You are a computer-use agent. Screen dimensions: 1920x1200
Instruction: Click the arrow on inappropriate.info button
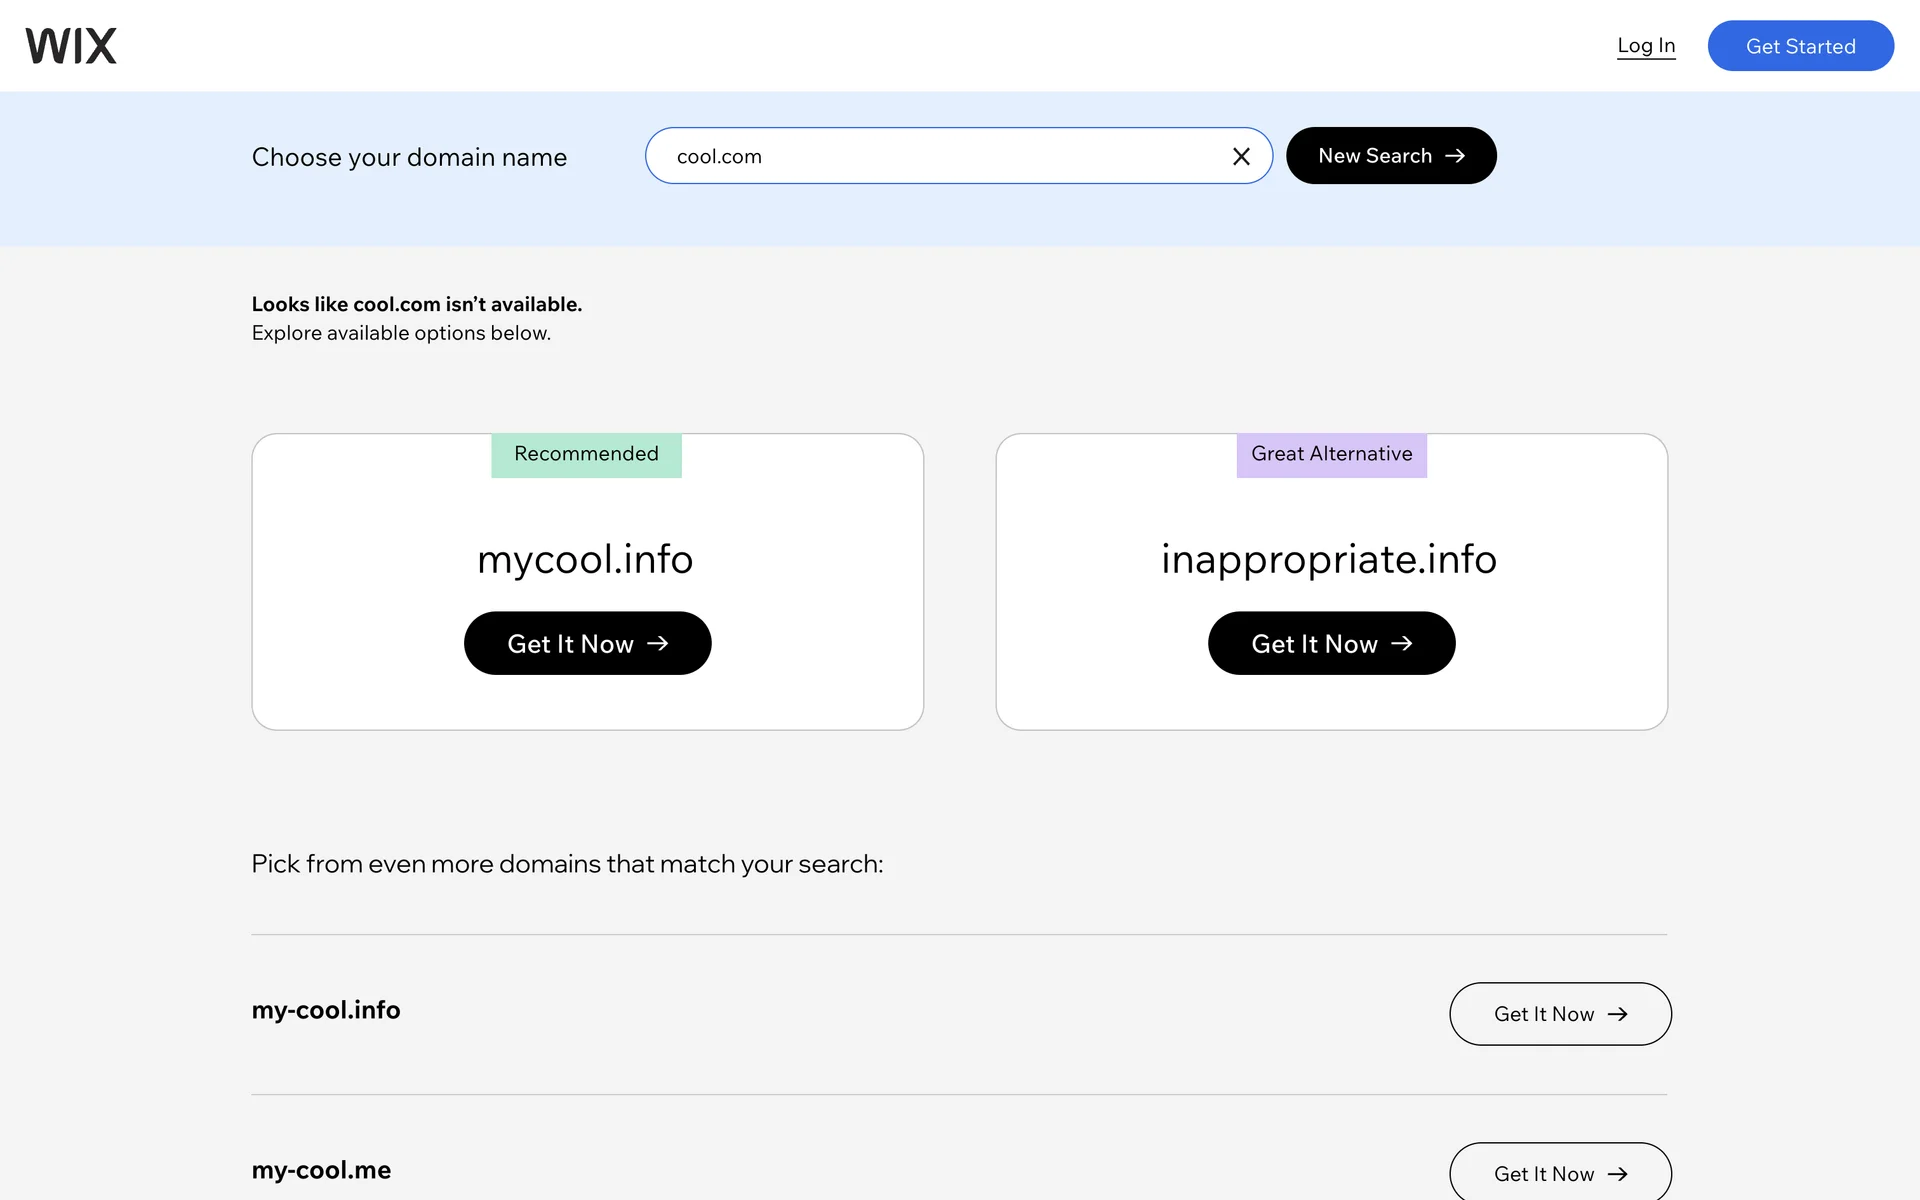coord(1402,643)
